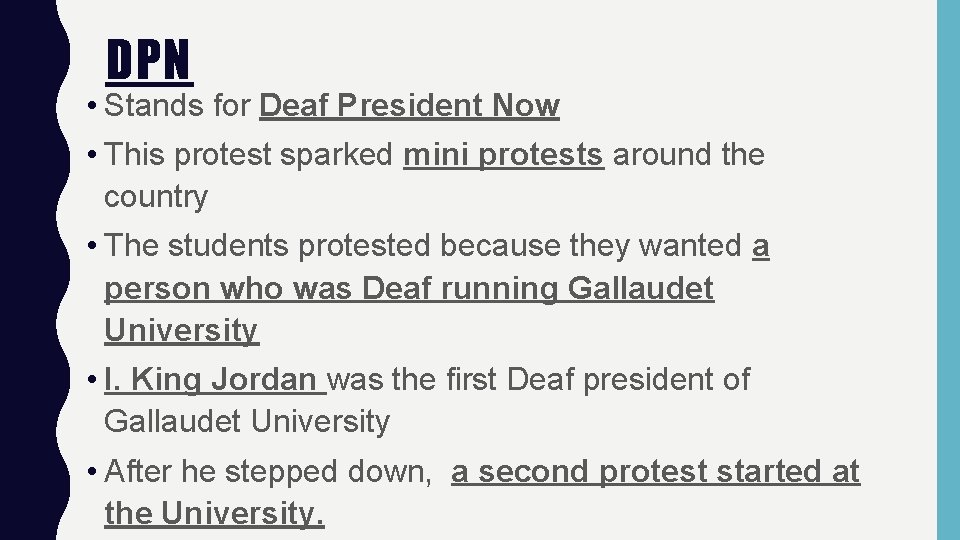Click the underlined Deaf President Now text
The width and height of the screenshot is (960, 540).
409,105
